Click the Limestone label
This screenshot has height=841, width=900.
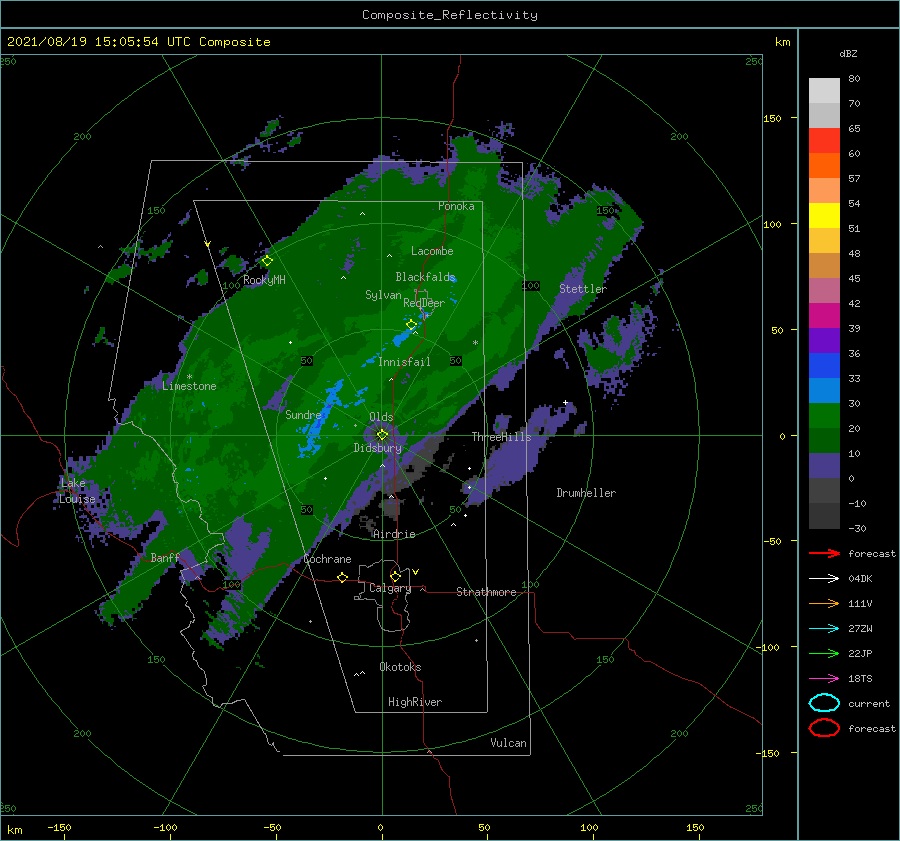pos(189,386)
